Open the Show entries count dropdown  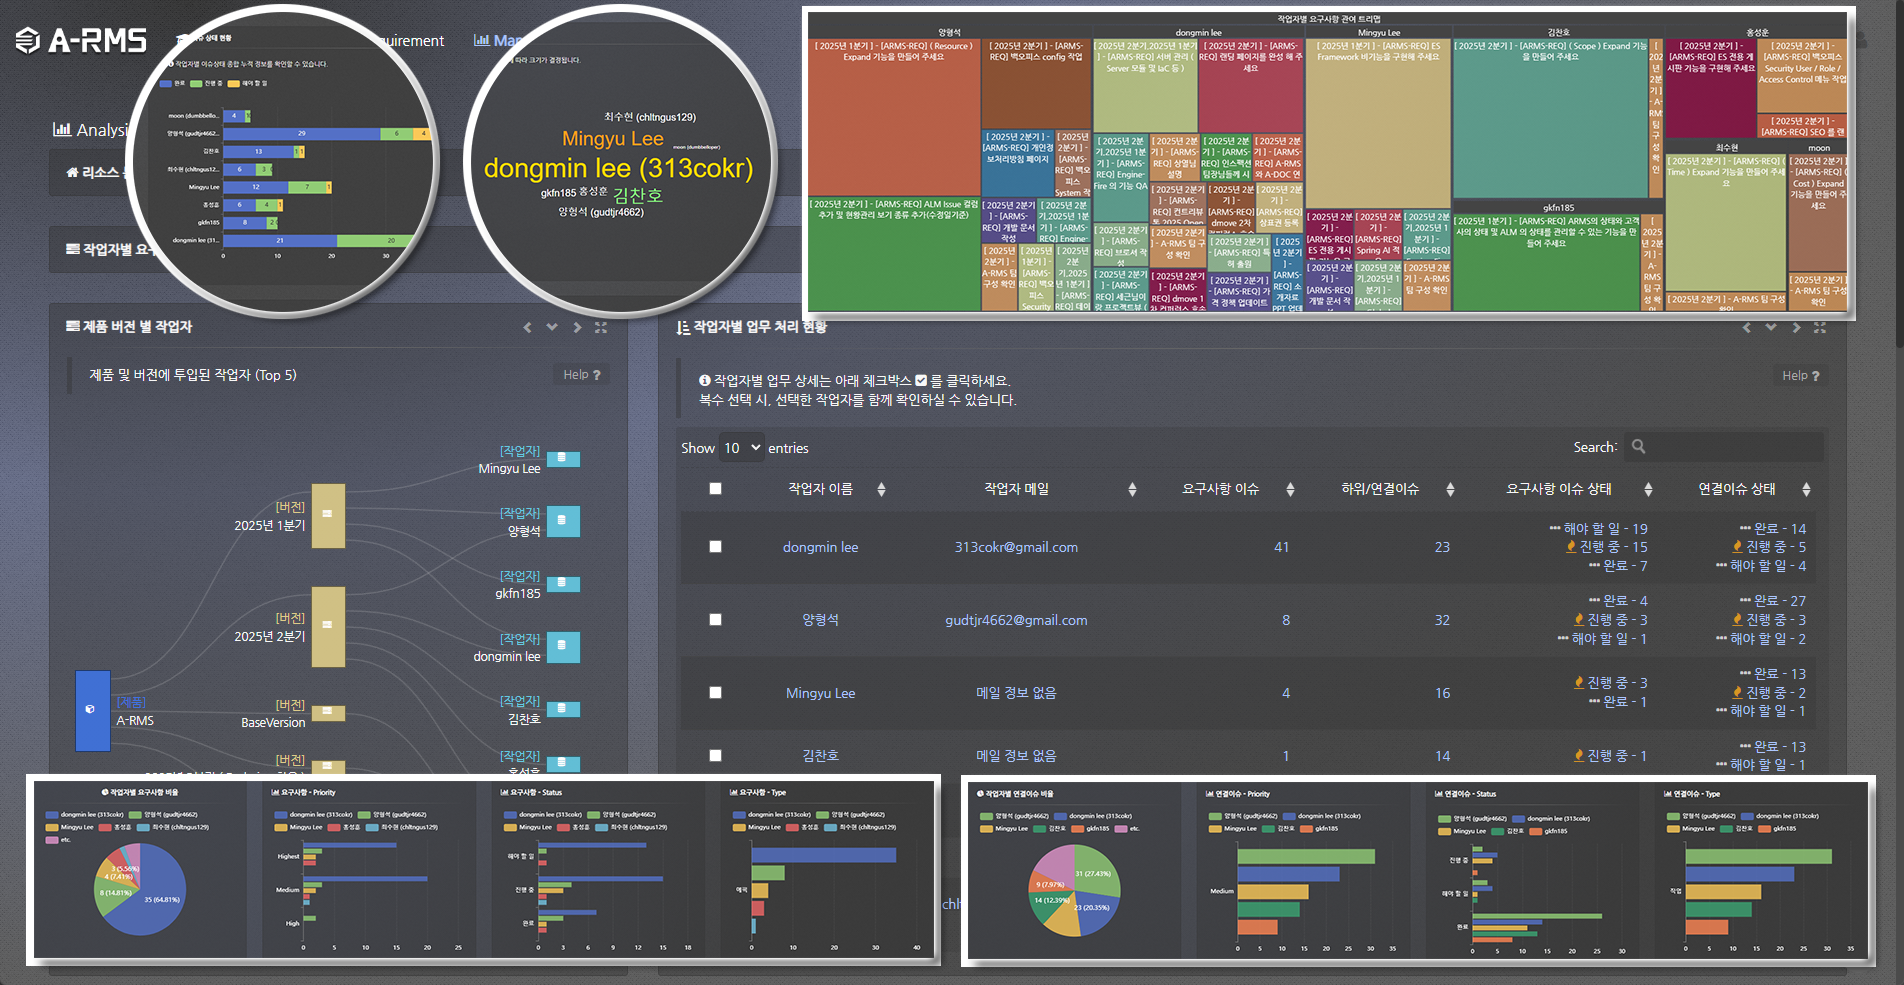tap(741, 448)
